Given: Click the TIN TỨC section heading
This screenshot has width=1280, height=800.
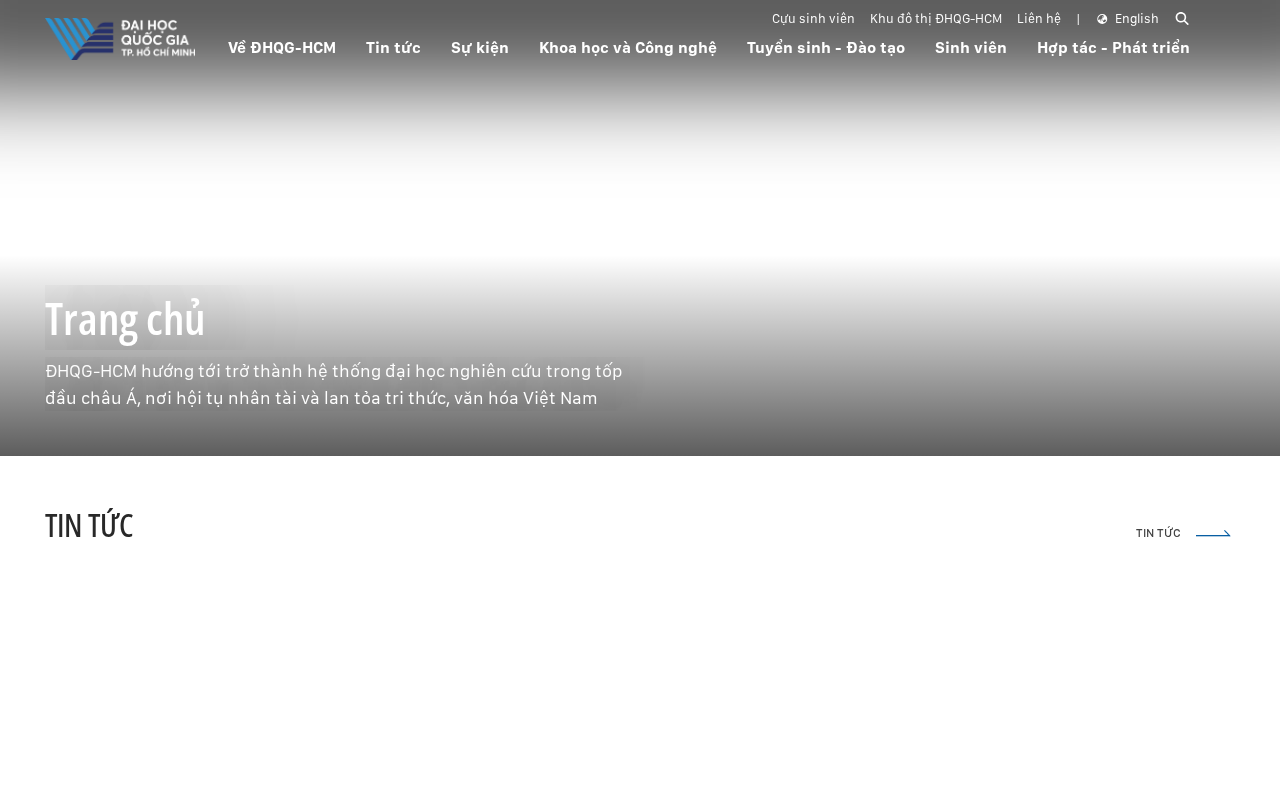Looking at the screenshot, I should (89, 526).
